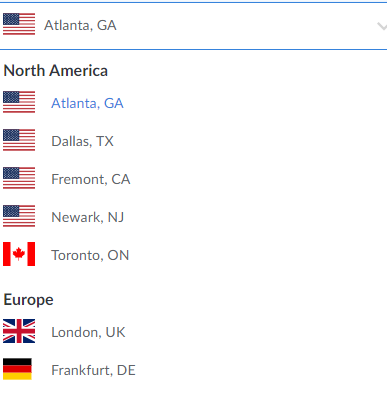Click the German flag icon for Frankfurt
Viewport: 387px width, 404px height.
point(17,369)
